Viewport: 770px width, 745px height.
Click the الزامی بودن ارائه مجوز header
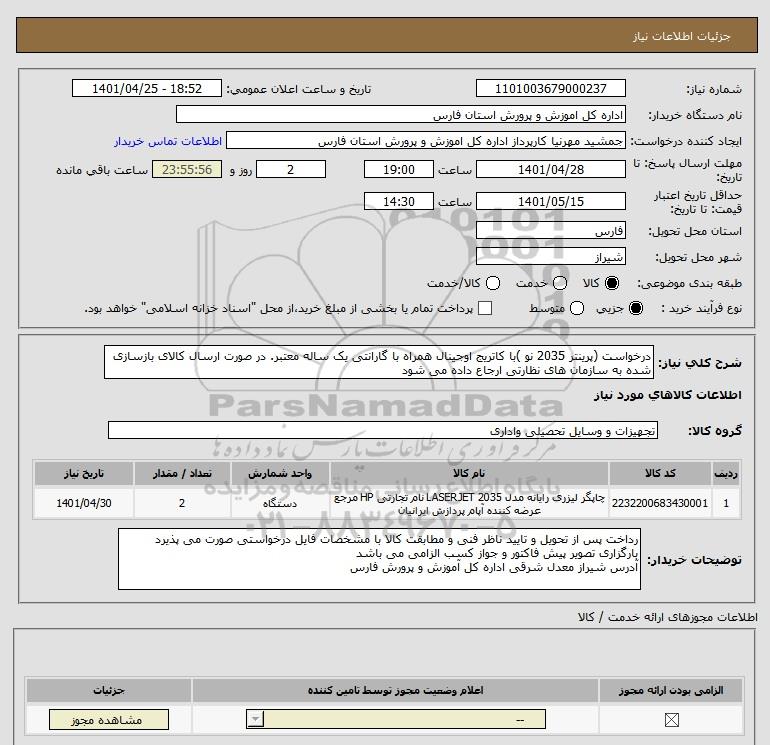pos(671,690)
